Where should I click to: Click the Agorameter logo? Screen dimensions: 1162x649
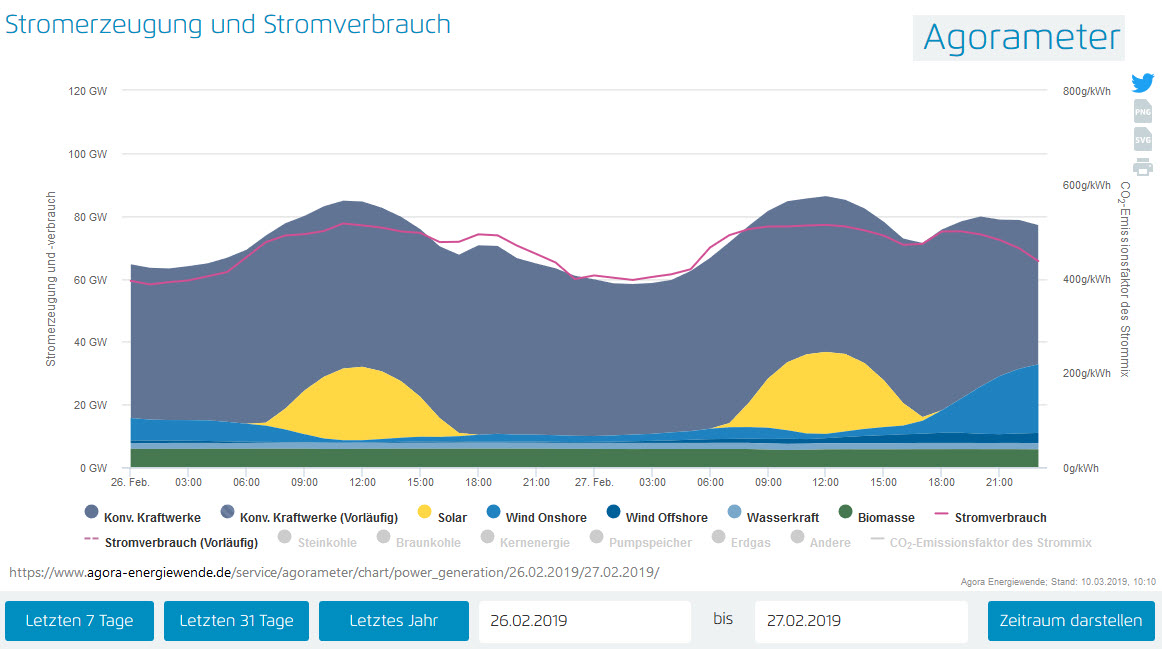point(1020,38)
